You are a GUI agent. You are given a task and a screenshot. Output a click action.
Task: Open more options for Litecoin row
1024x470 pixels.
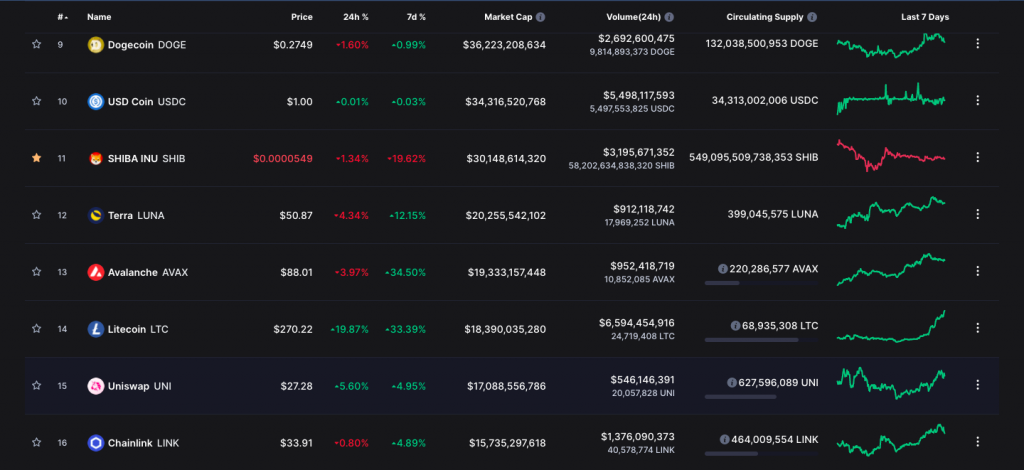coord(978,328)
